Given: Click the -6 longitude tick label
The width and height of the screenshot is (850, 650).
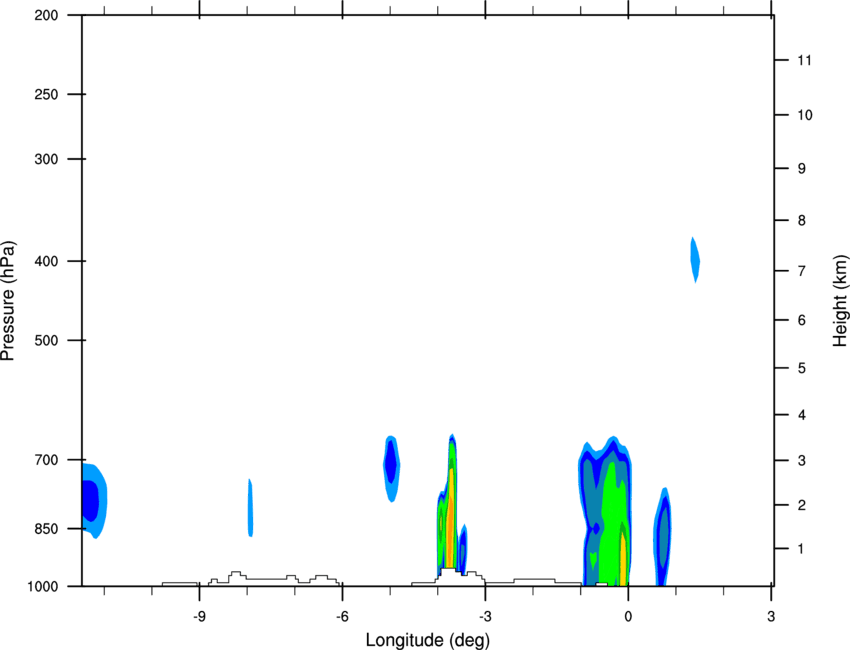Looking at the screenshot, I should [x=342, y=616].
